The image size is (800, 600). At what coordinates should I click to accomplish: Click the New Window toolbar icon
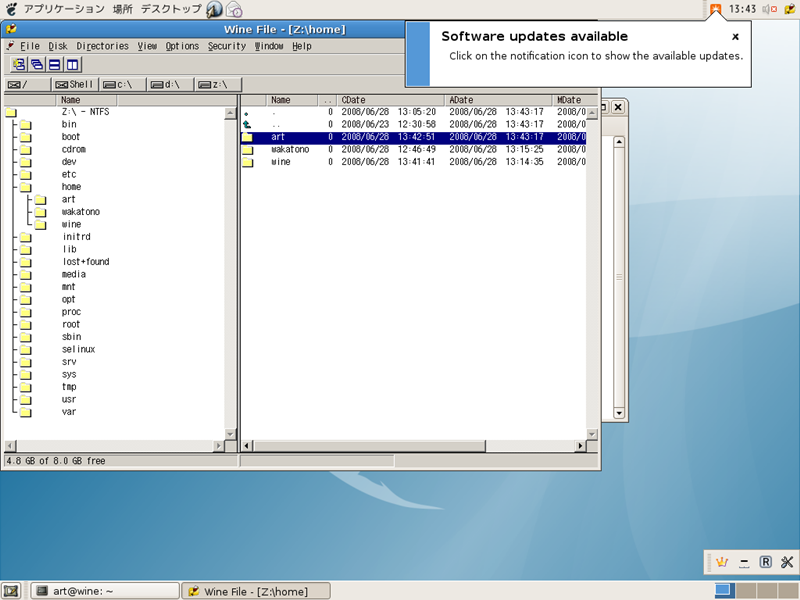pyautogui.click(x=19, y=64)
